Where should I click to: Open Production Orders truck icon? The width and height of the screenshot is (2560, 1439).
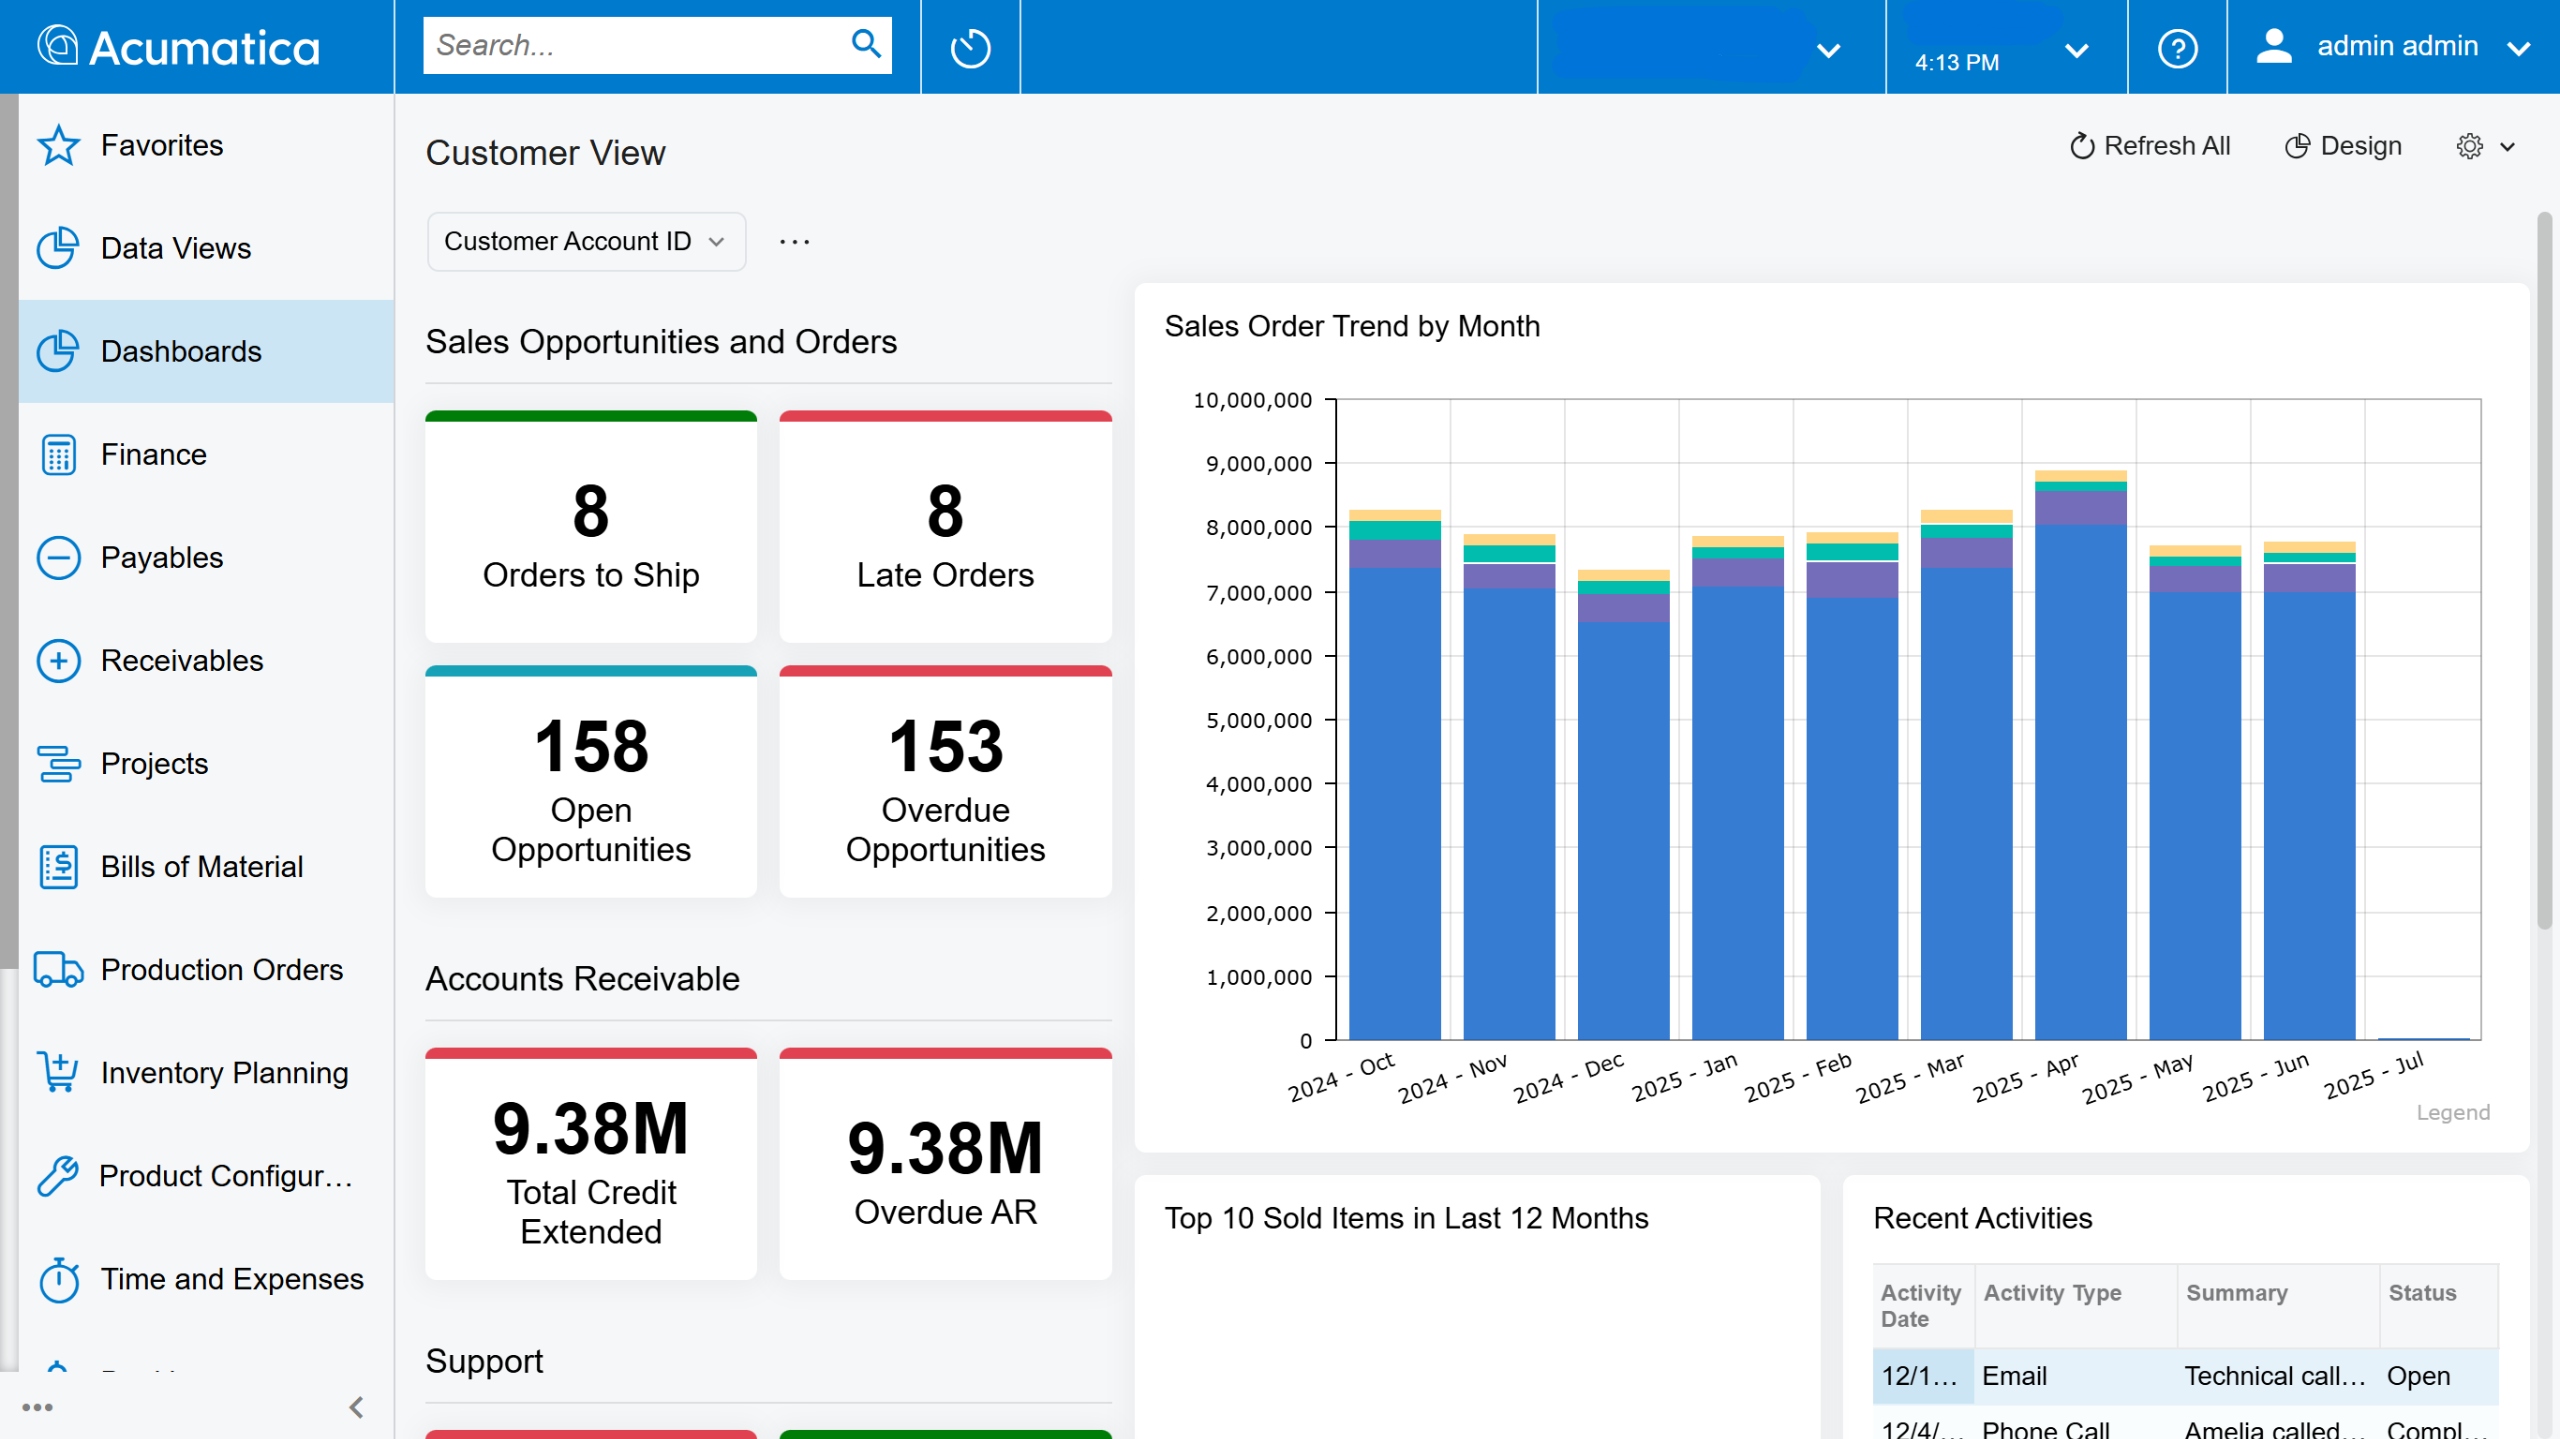58,970
